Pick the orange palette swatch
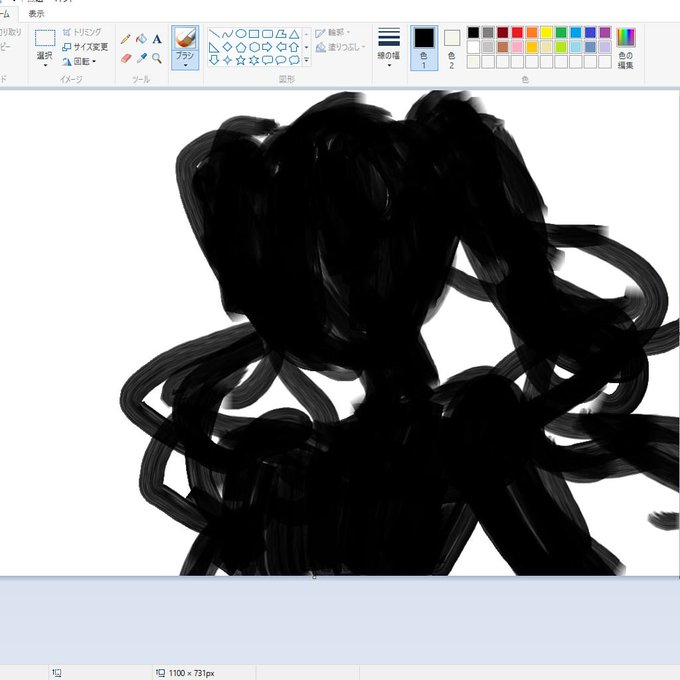This screenshot has width=680, height=680. pyautogui.click(x=532, y=33)
